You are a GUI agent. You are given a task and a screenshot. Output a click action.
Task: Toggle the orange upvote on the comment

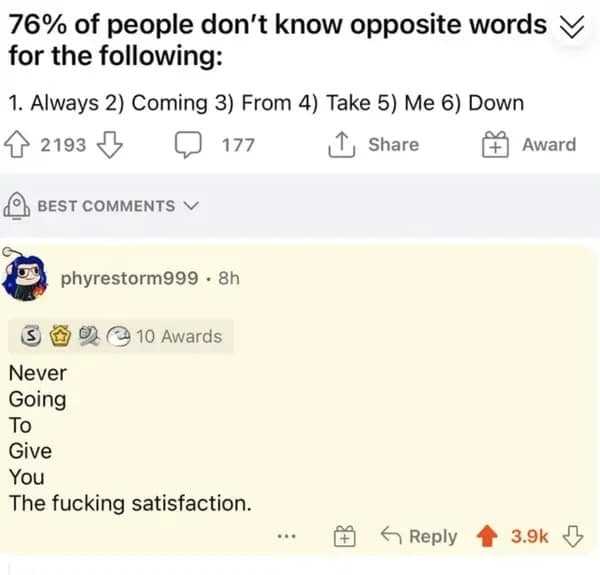point(488,536)
